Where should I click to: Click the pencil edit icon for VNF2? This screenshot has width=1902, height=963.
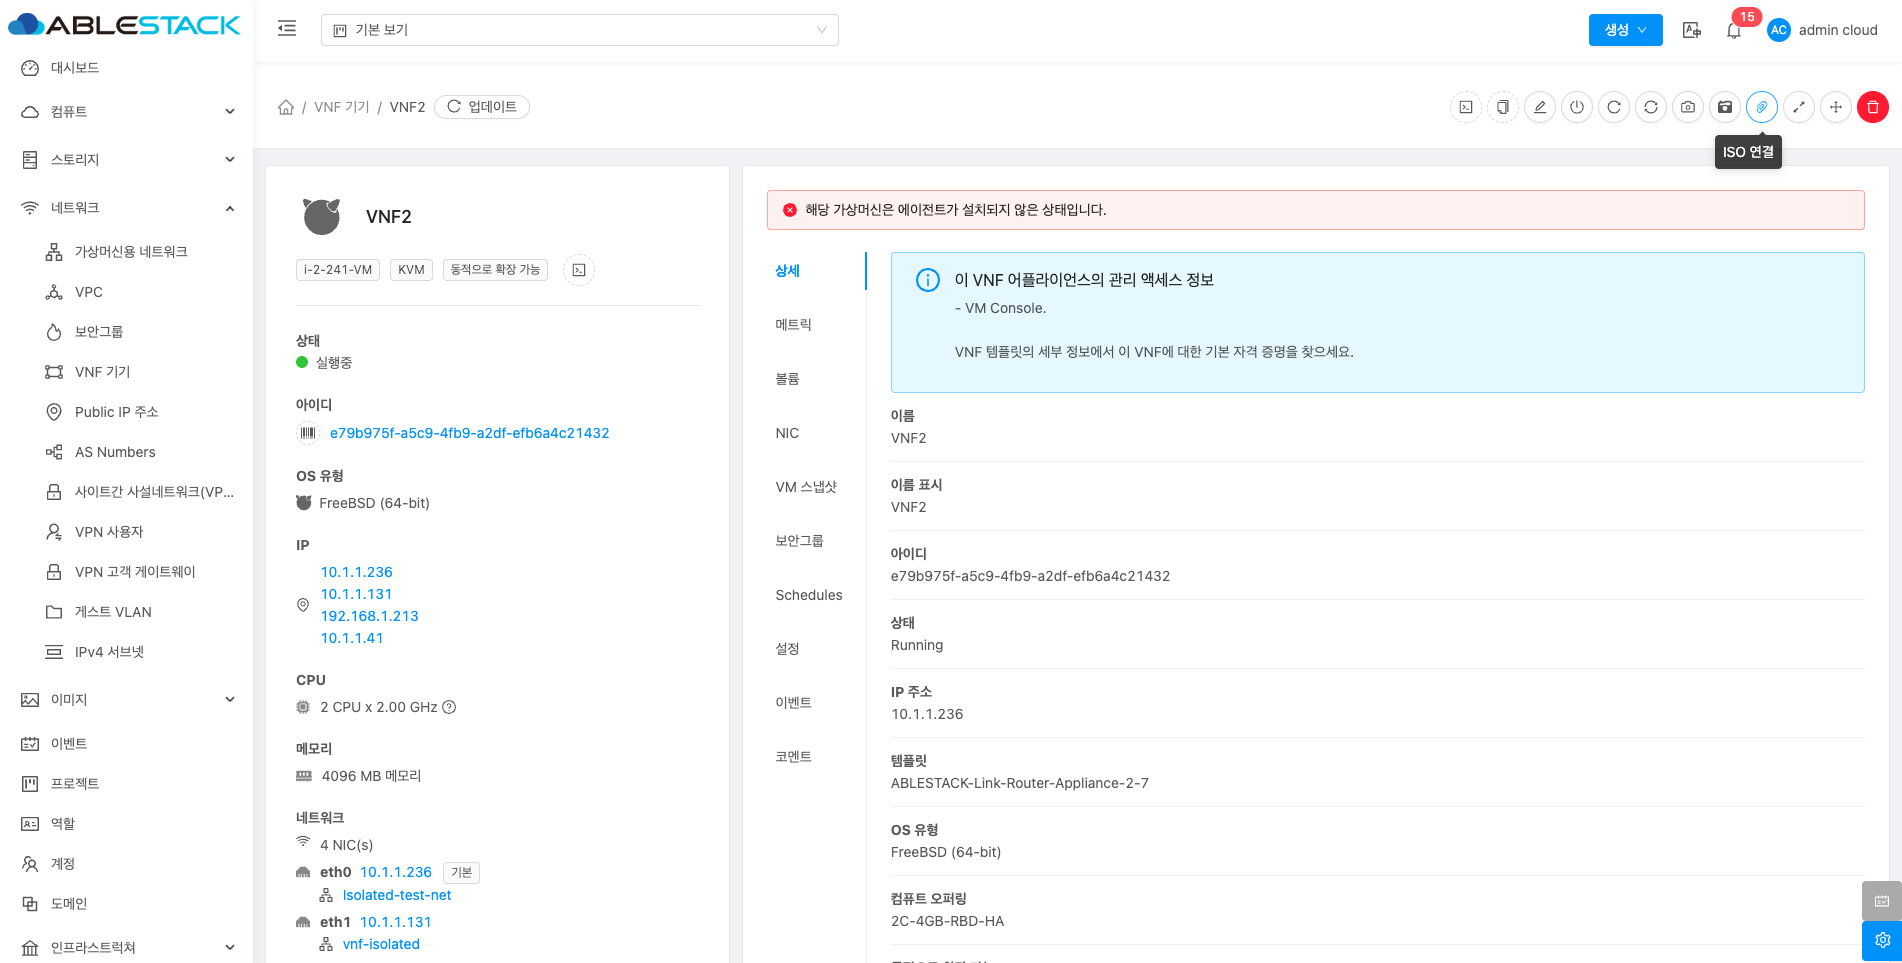point(1539,107)
